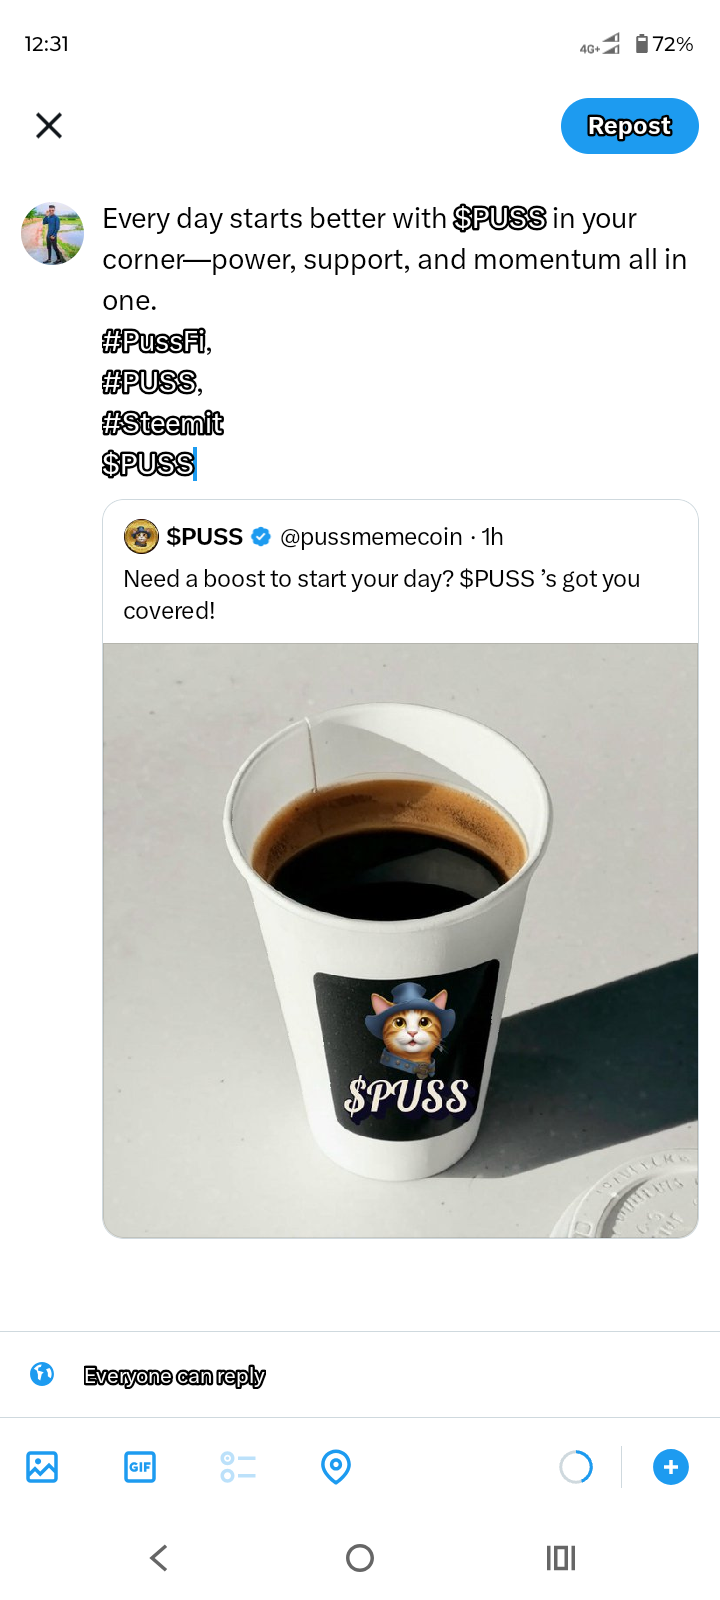Tap the character count progress circle
The width and height of the screenshot is (720, 1600).
pyautogui.click(x=576, y=1467)
